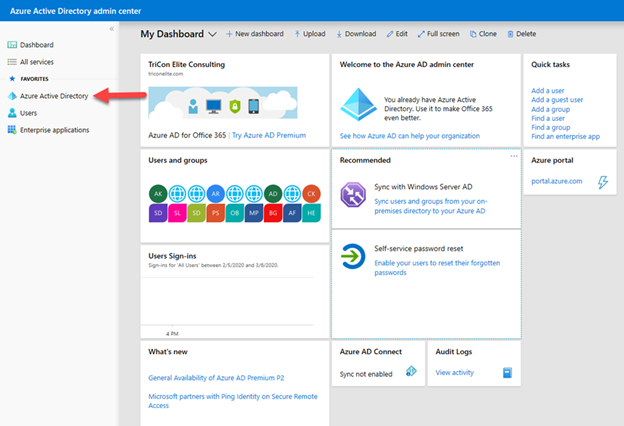Open Microsoft partners with Ping Identity article

point(233,401)
